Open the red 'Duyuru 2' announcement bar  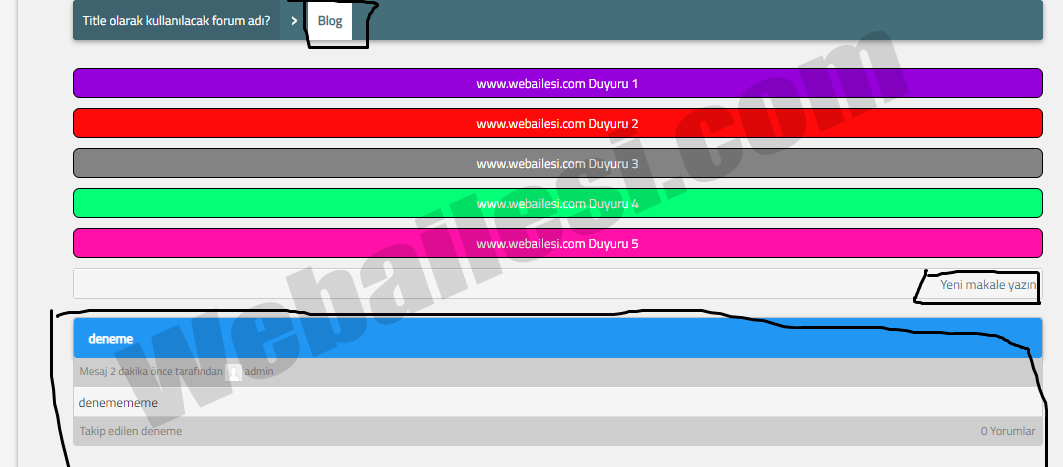(557, 123)
